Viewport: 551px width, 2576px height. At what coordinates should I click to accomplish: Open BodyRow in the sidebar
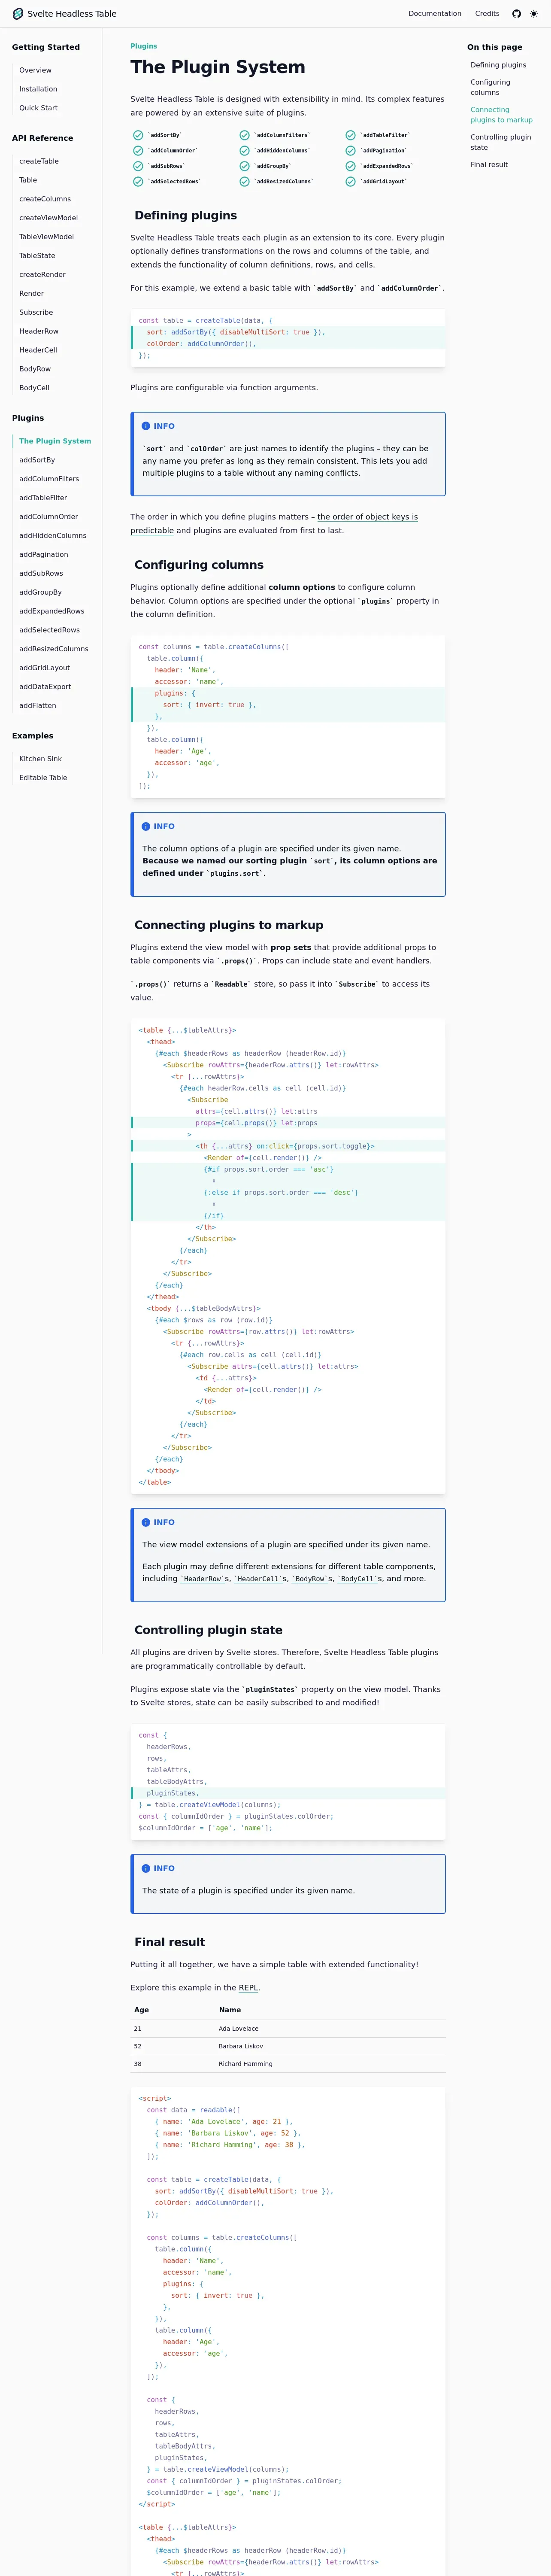(x=35, y=369)
